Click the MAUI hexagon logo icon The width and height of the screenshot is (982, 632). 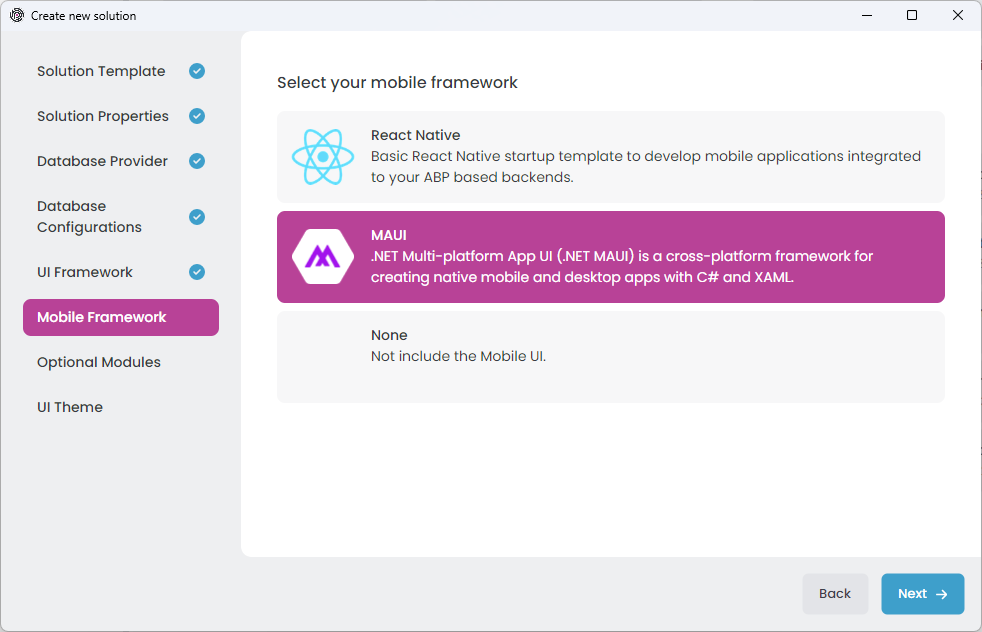[323, 257]
